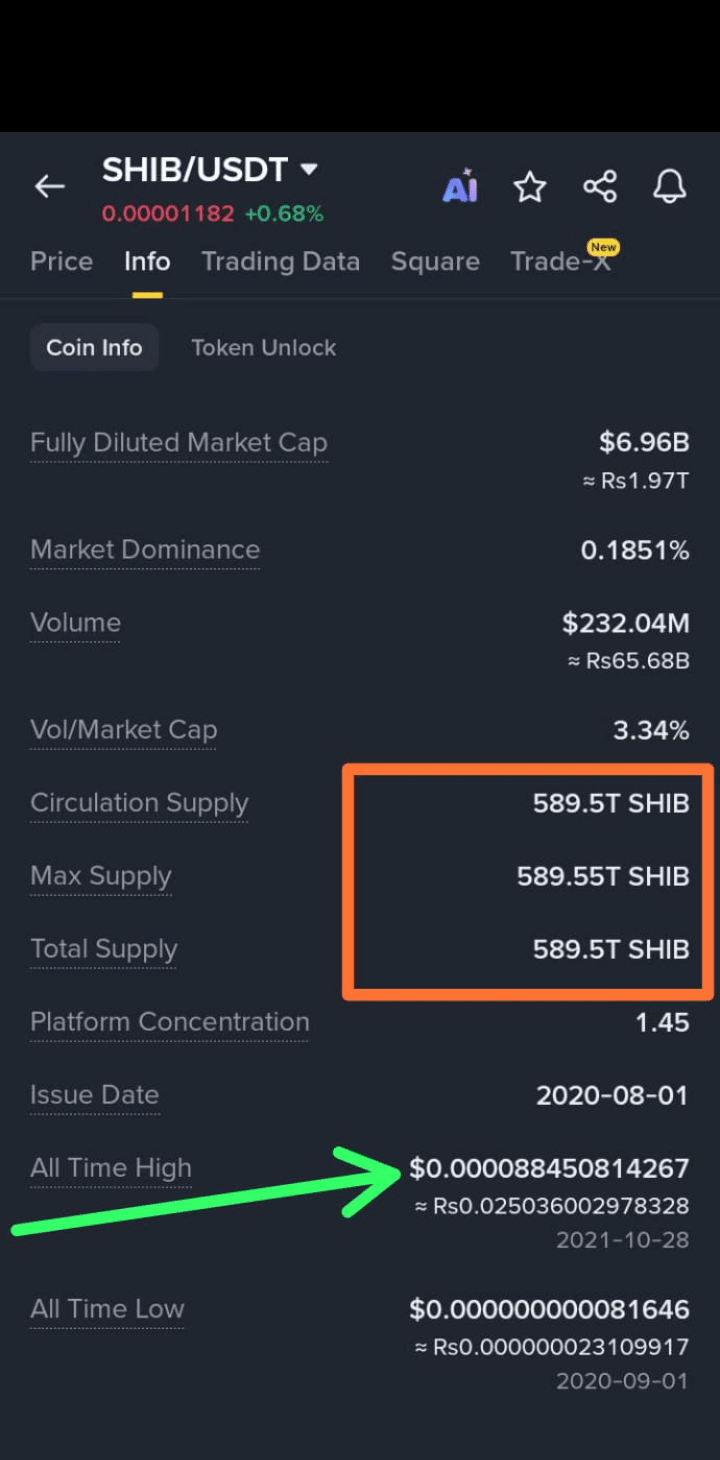Tap the back arrow icon

pos(49,186)
